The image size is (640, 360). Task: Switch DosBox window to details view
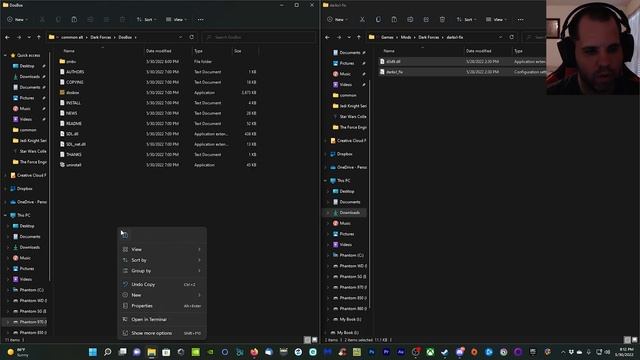(x=307, y=340)
